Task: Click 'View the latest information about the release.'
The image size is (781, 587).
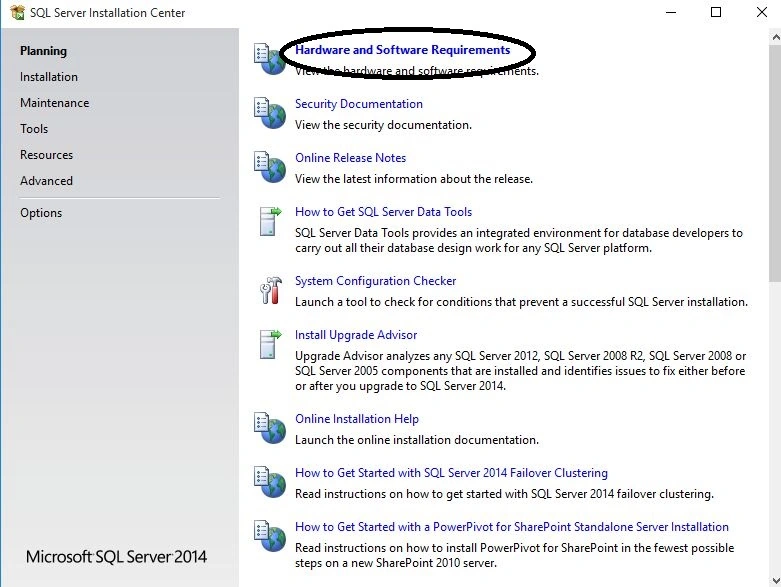Action: click(x=414, y=179)
